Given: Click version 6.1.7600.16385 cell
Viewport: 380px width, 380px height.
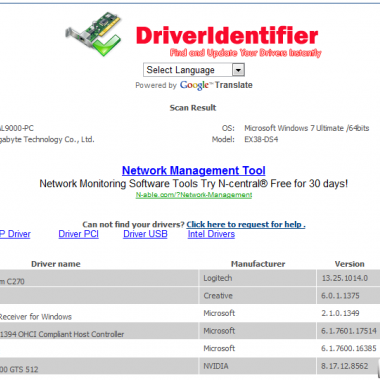Looking at the screenshot, I should (348, 348).
